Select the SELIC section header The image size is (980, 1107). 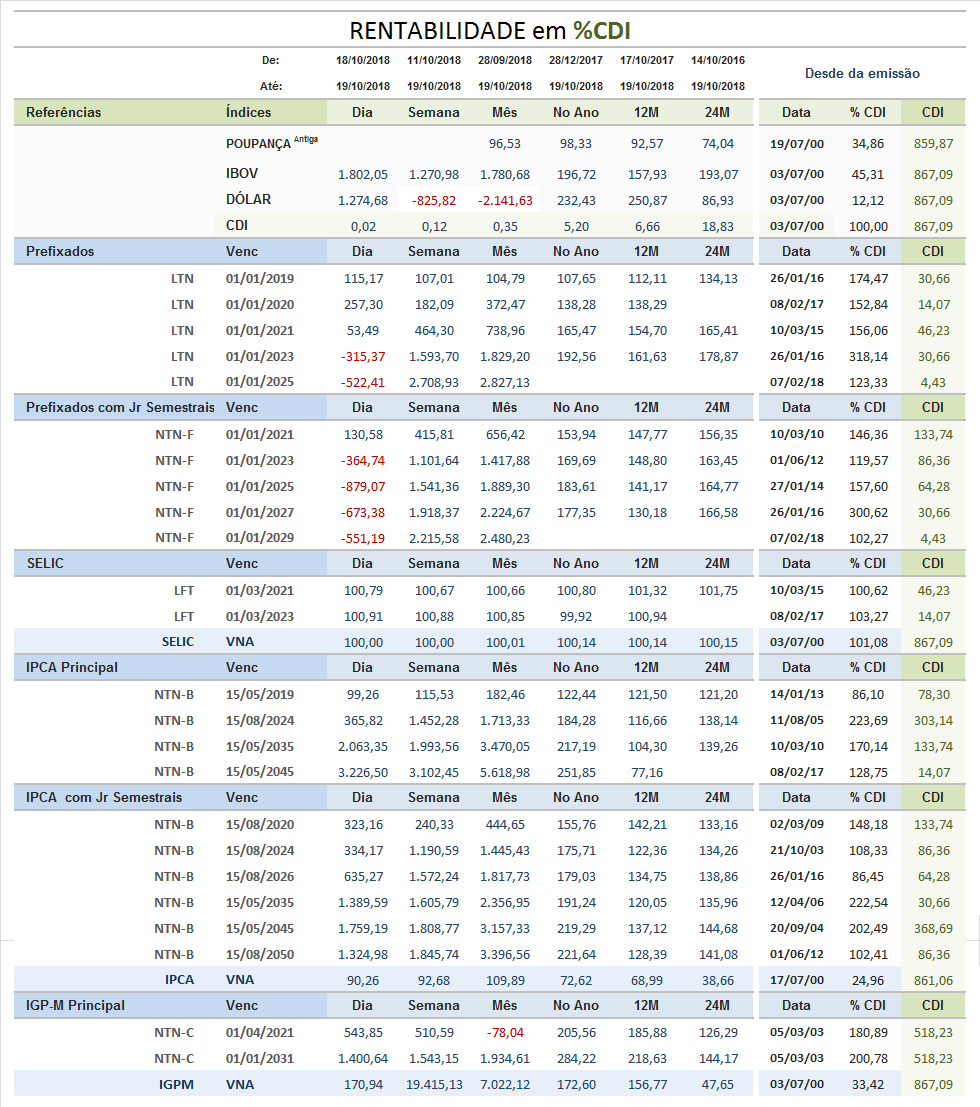pos(45,563)
